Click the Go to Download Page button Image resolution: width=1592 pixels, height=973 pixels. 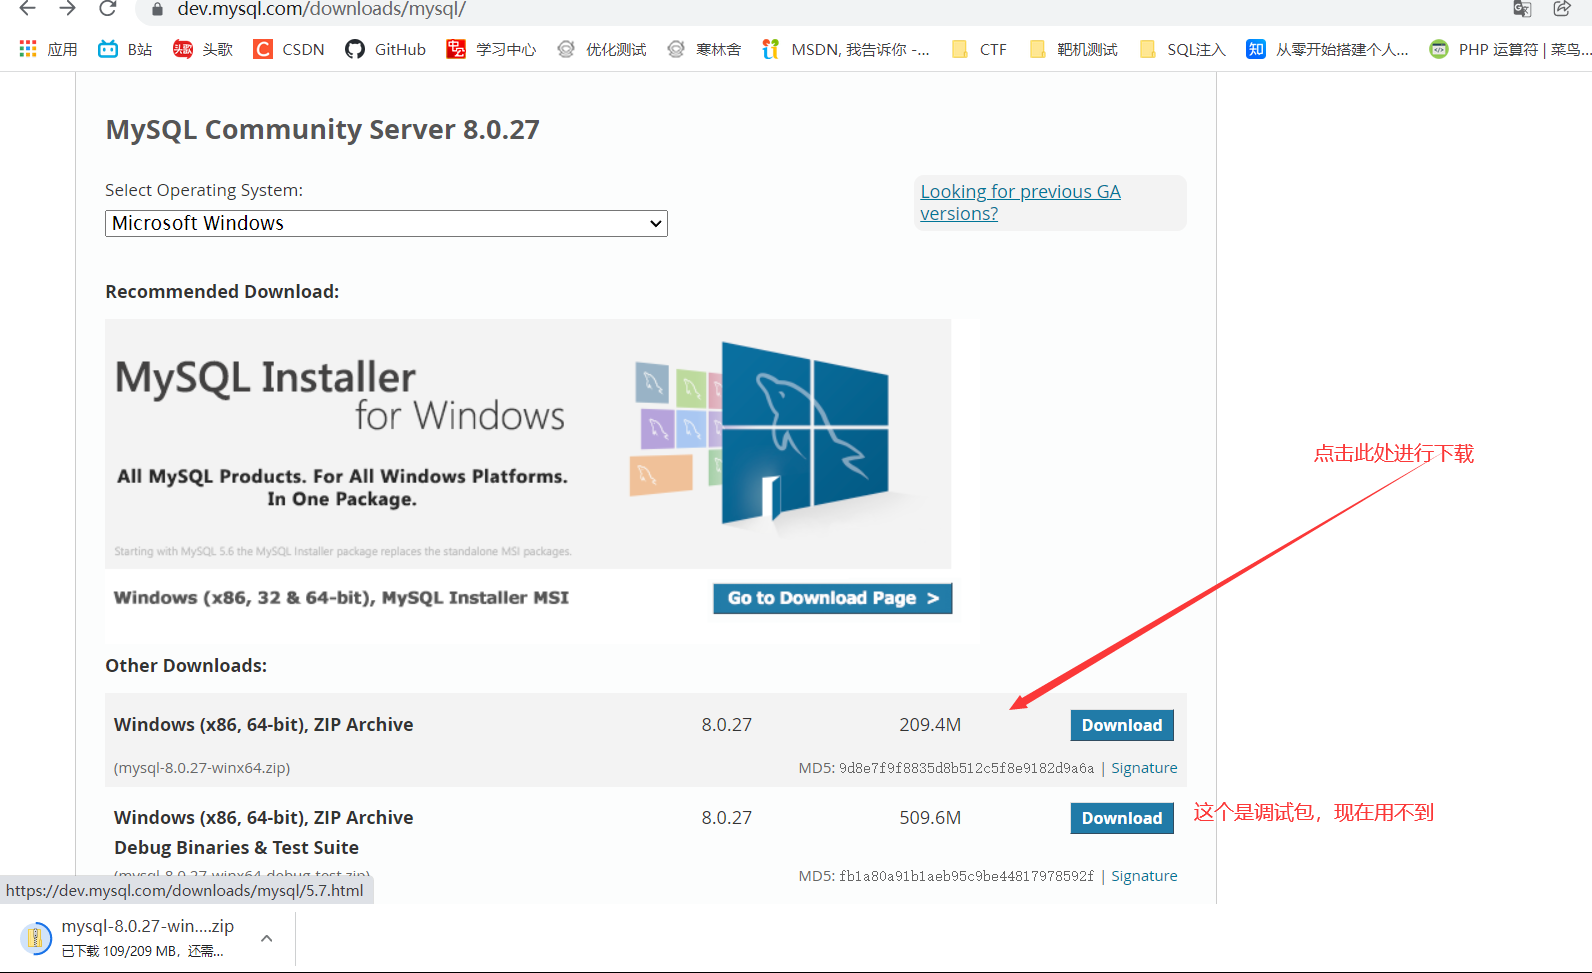tap(832, 598)
